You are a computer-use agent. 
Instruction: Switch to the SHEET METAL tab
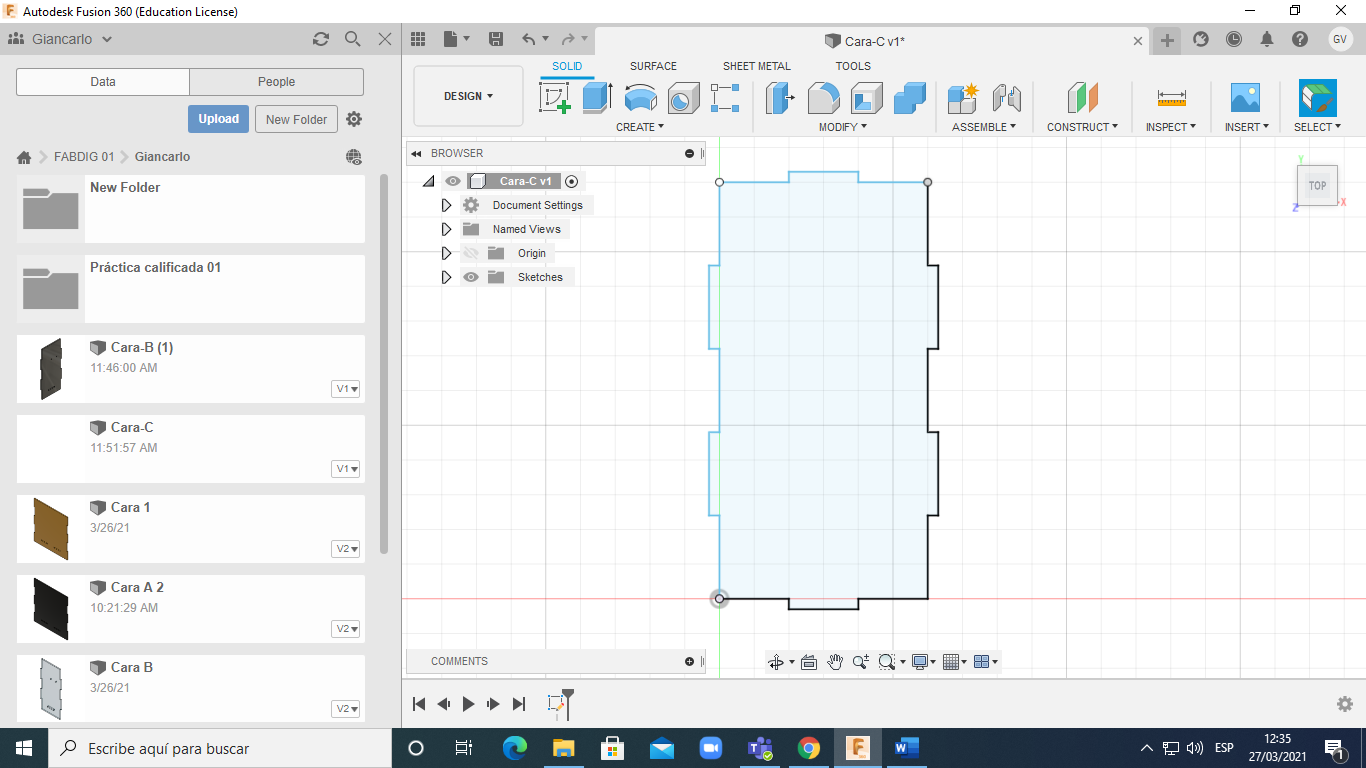757,66
